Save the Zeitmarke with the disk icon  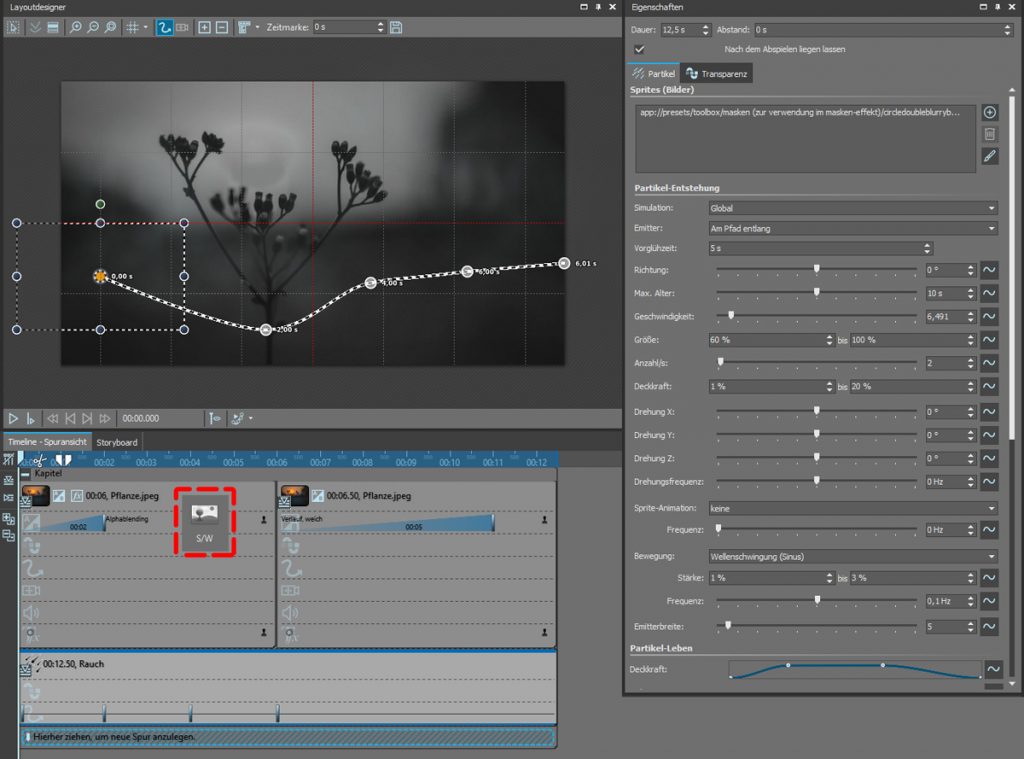pos(396,27)
